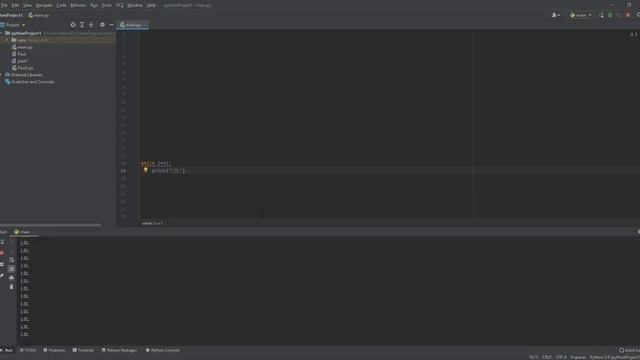Image resolution: width=640 pixels, height=360 pixels.
Task: Open Project panel gear options
Action: click(102, 25)
